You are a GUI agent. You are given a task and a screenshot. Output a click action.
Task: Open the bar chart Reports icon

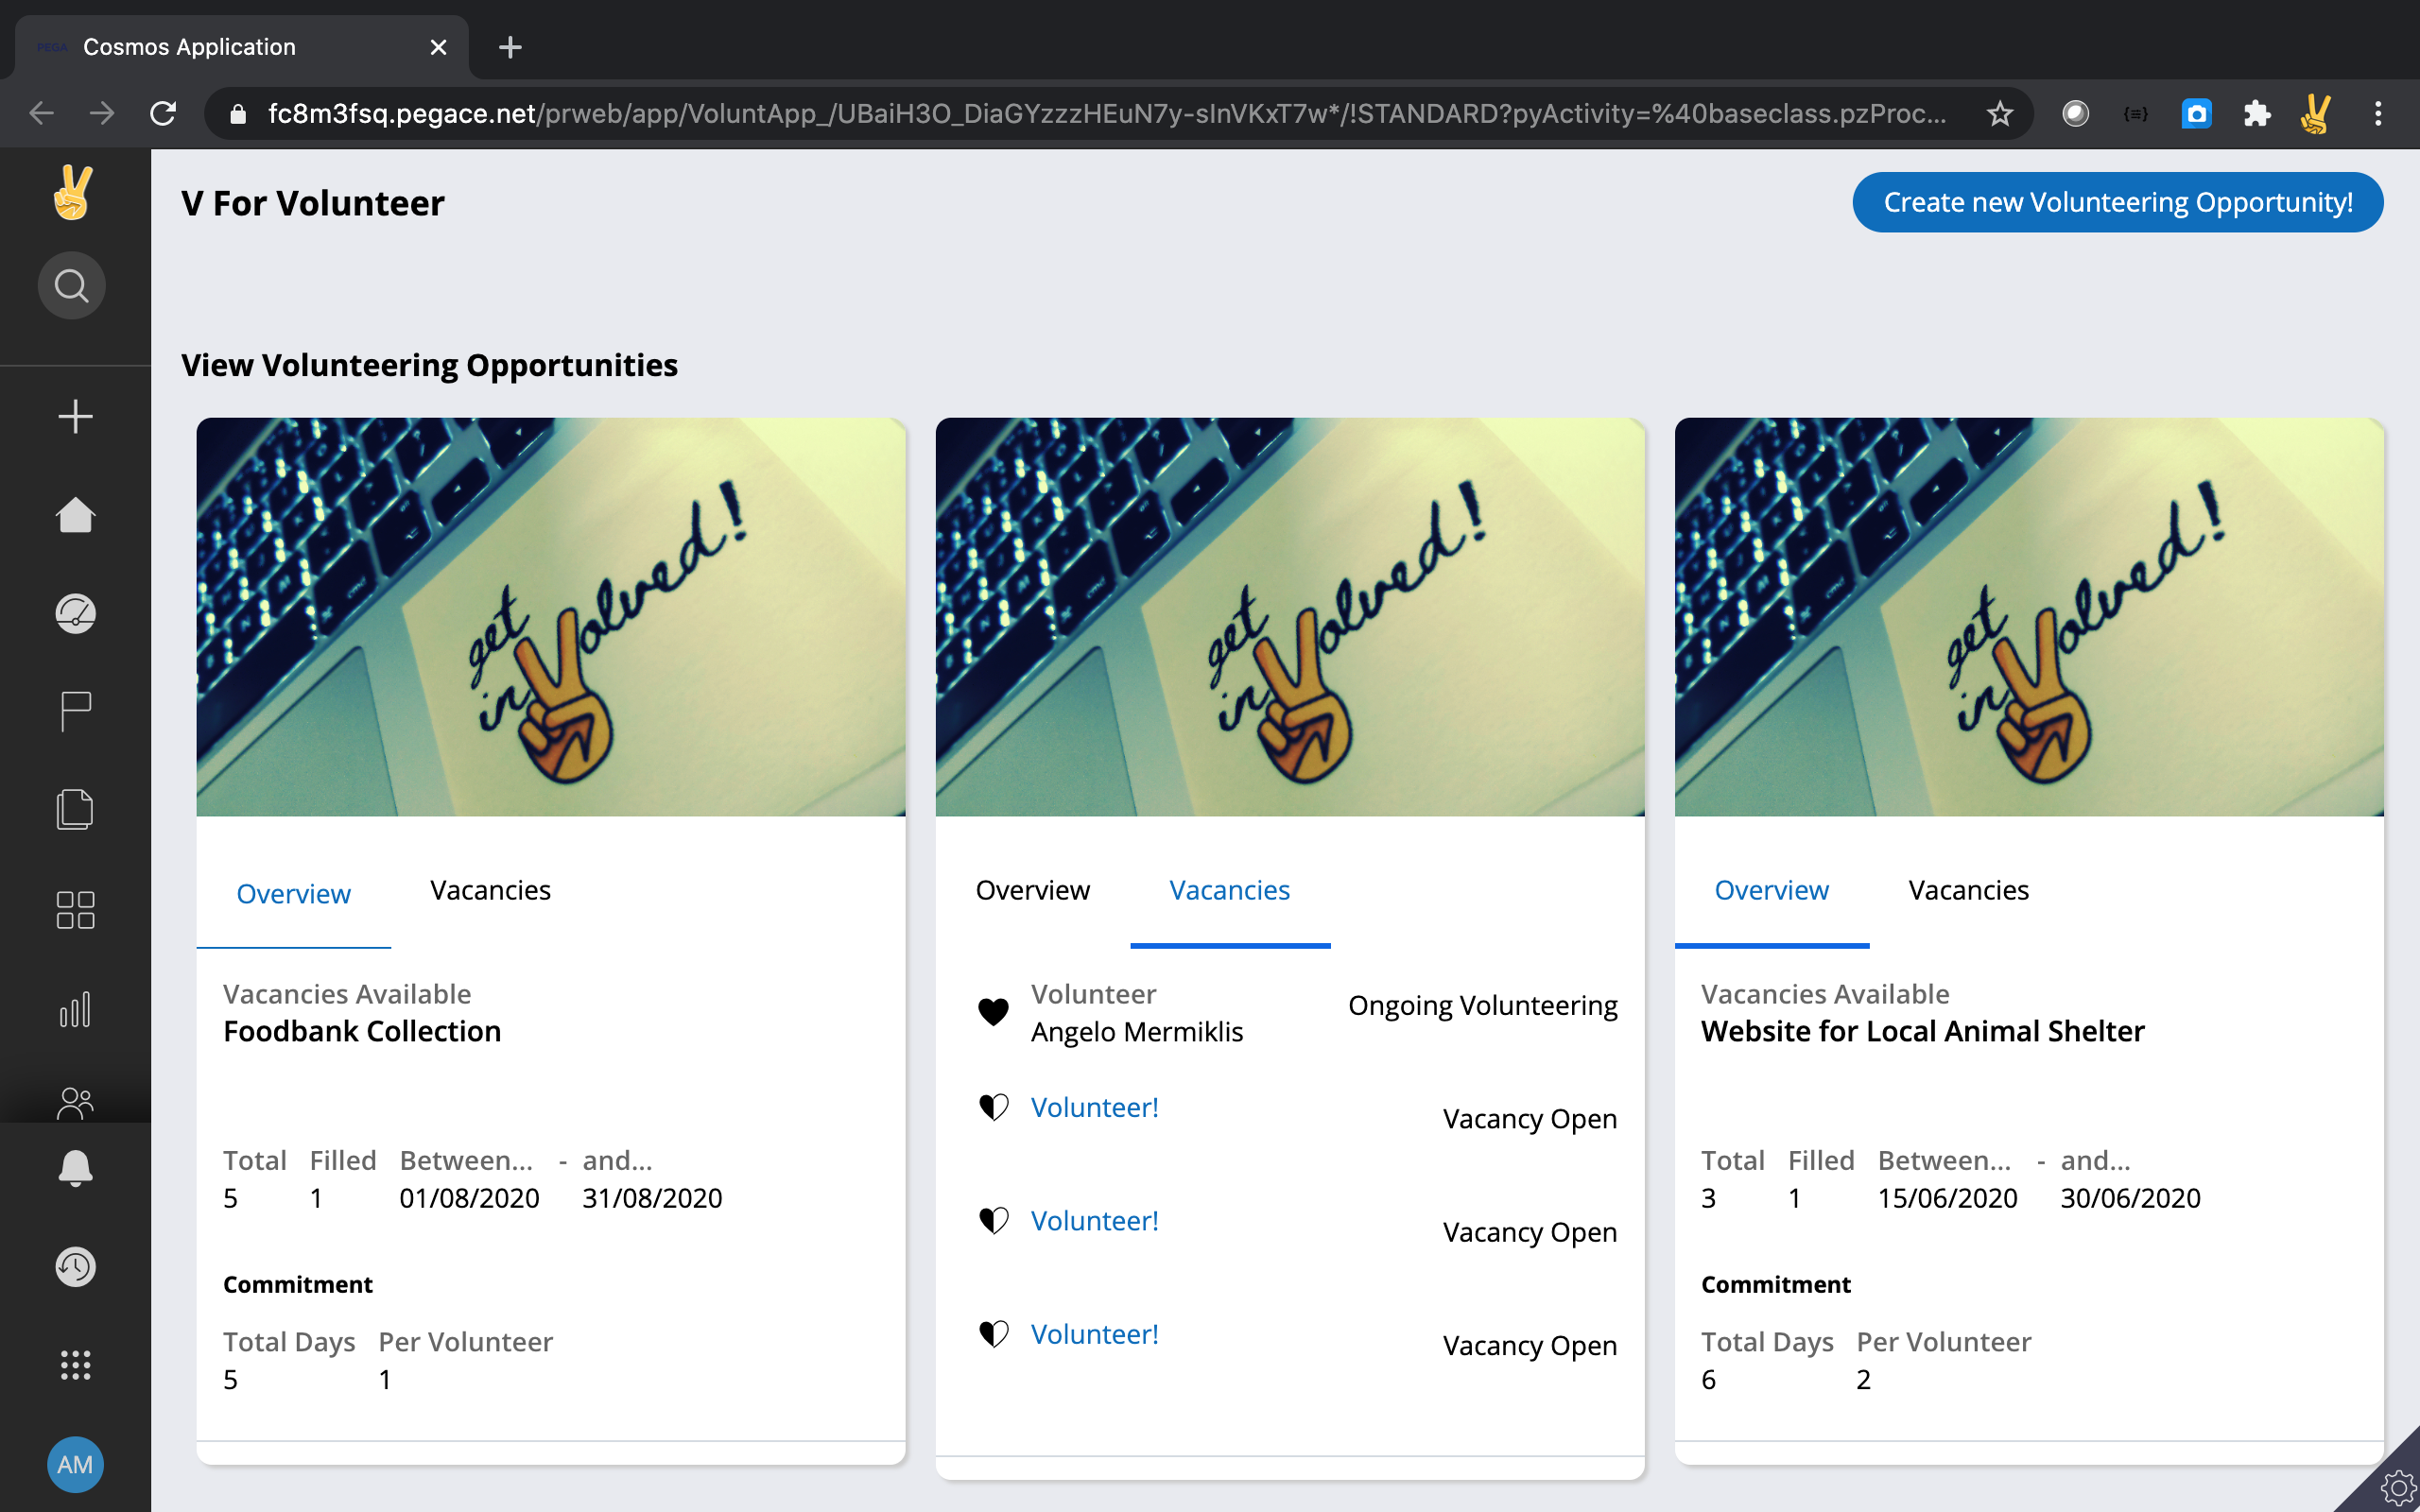coord(75,1009)
